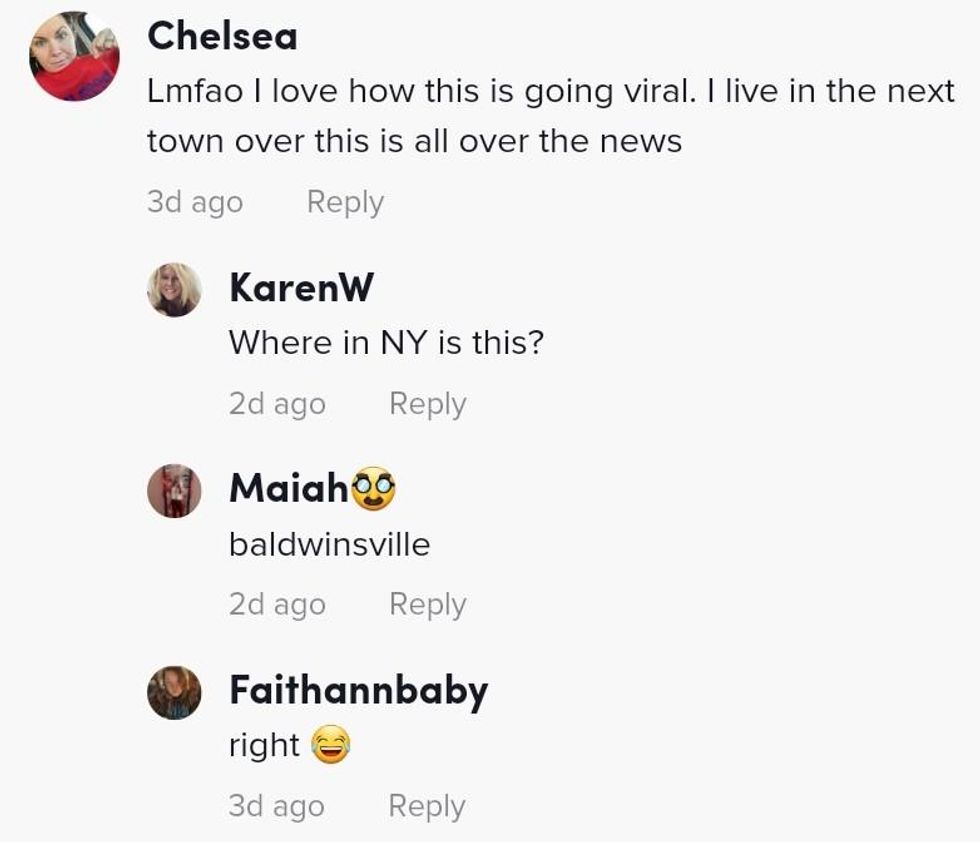Click the Chelsea username
Viewport: 980px width, 842px height.
[222, 36]
